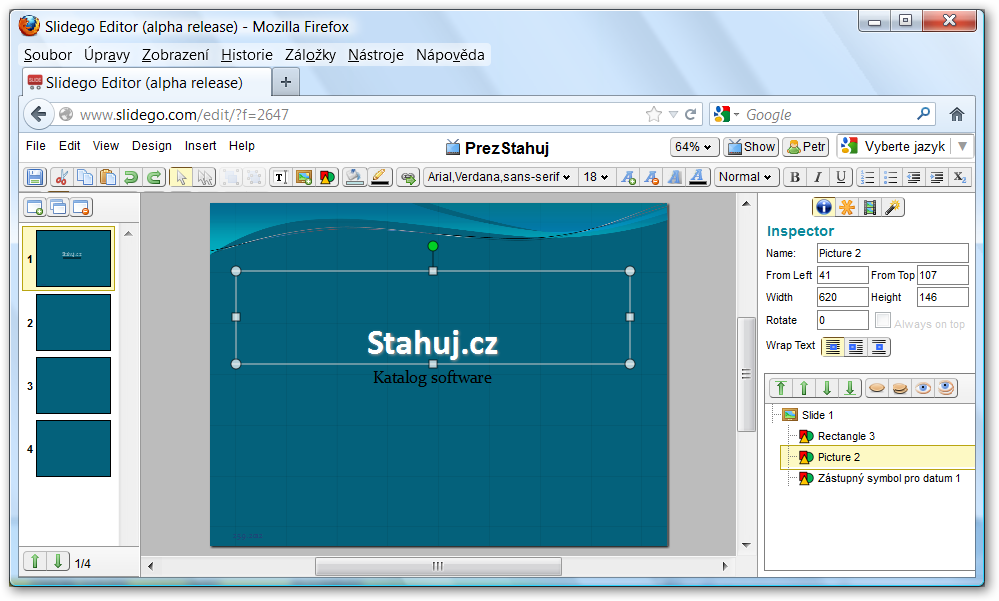999x601 pixels.
Task: Select the first Wrap Text option
Action: point(833,347)
